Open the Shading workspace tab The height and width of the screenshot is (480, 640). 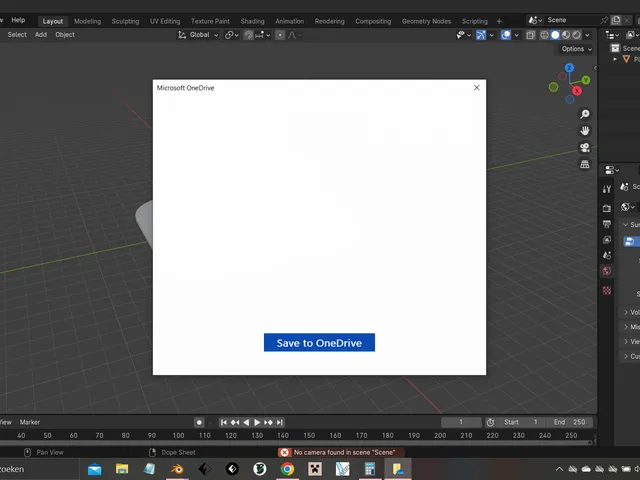[x=252, y=21]
